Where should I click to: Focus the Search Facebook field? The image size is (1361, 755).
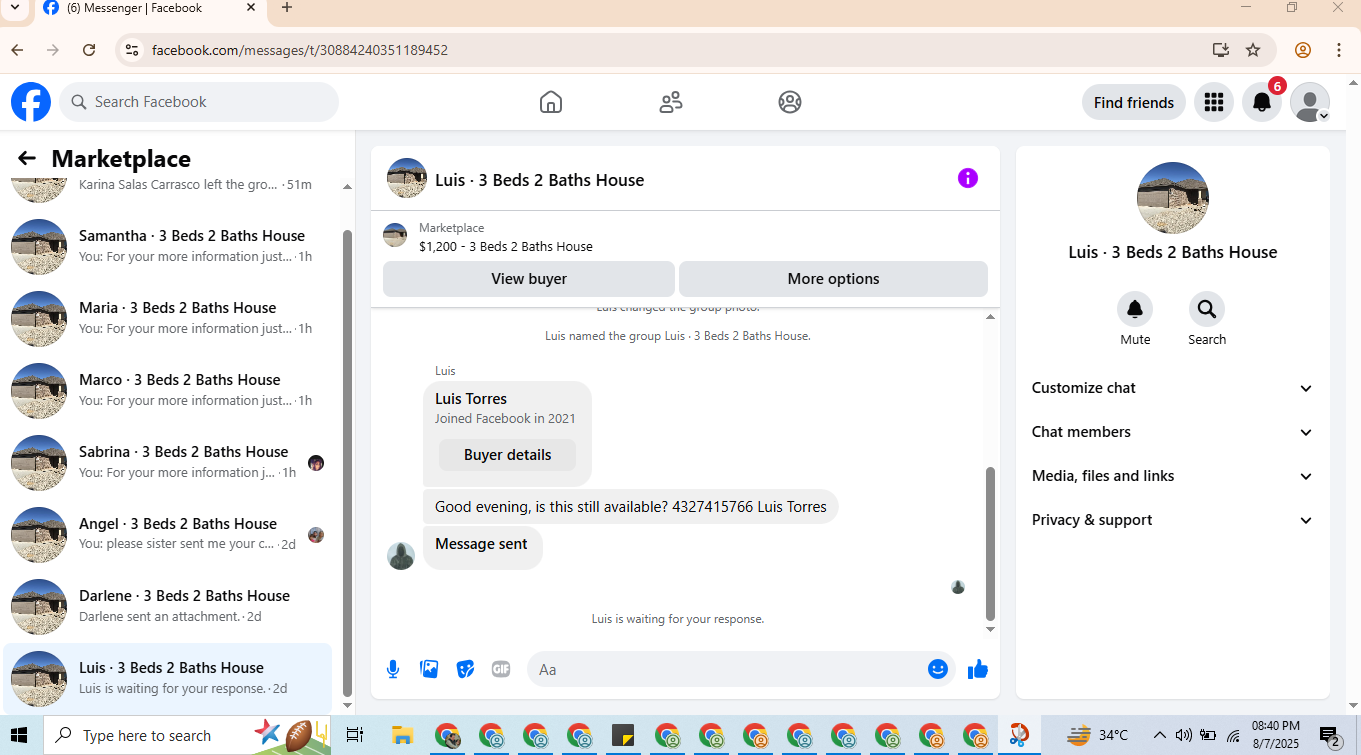pyautogui.click(x=199, y=102)
